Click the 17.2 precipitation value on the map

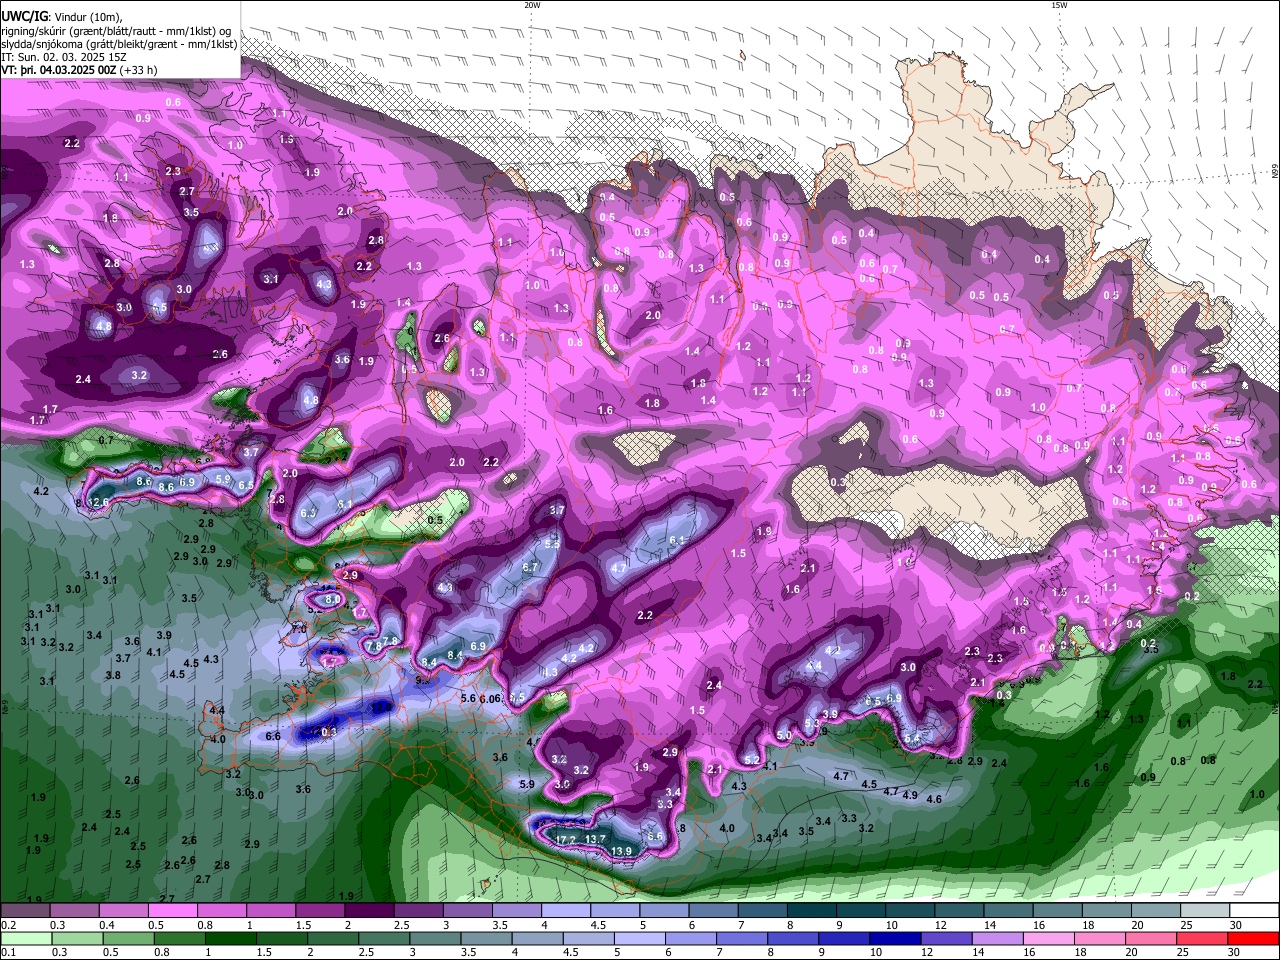(x=566, y=840)
